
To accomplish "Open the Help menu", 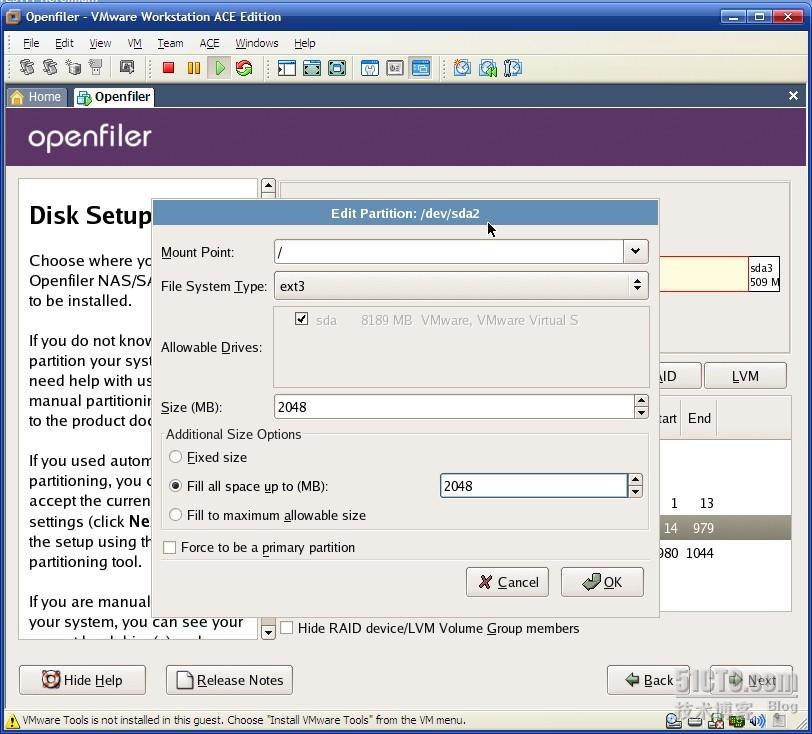I will [x=304, y=43].
